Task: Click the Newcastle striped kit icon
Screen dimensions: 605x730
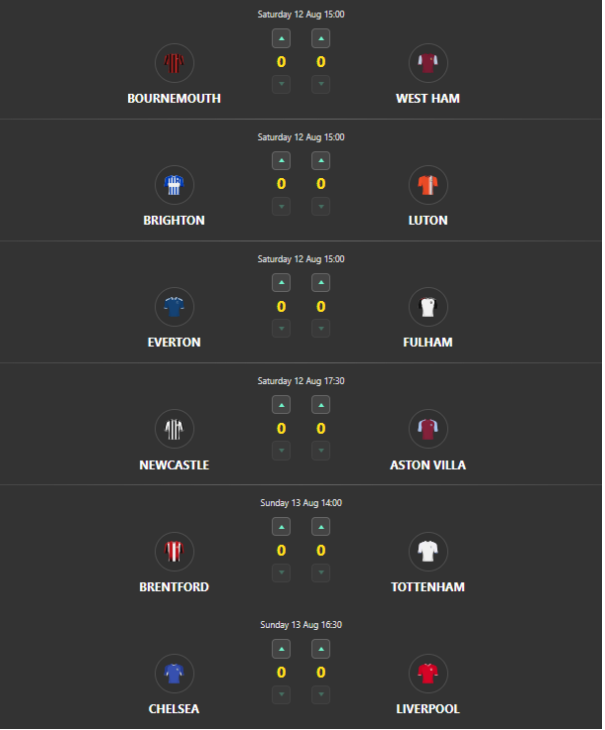Action: tap(175, 429)
